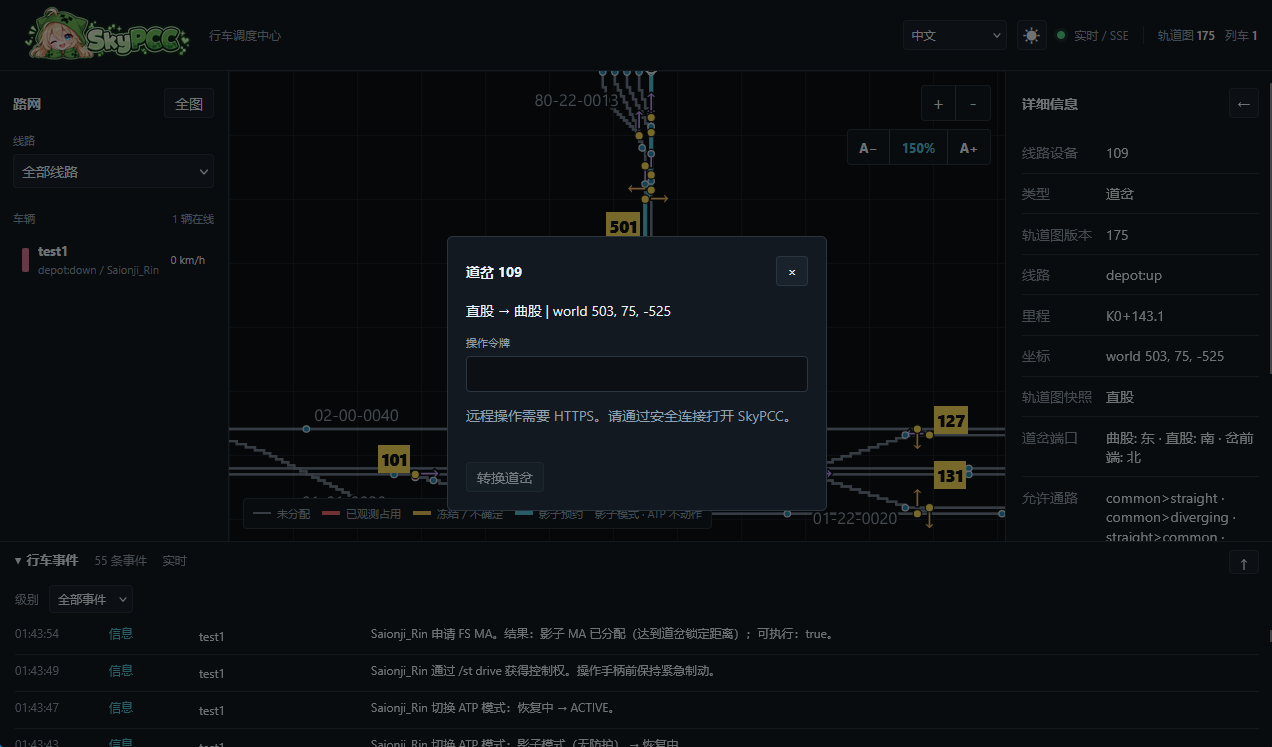Click the 01:43:47 ATP mode event row
This screenshot has width=1272, height=747.
pyautogui.click(x=636, y=708)
